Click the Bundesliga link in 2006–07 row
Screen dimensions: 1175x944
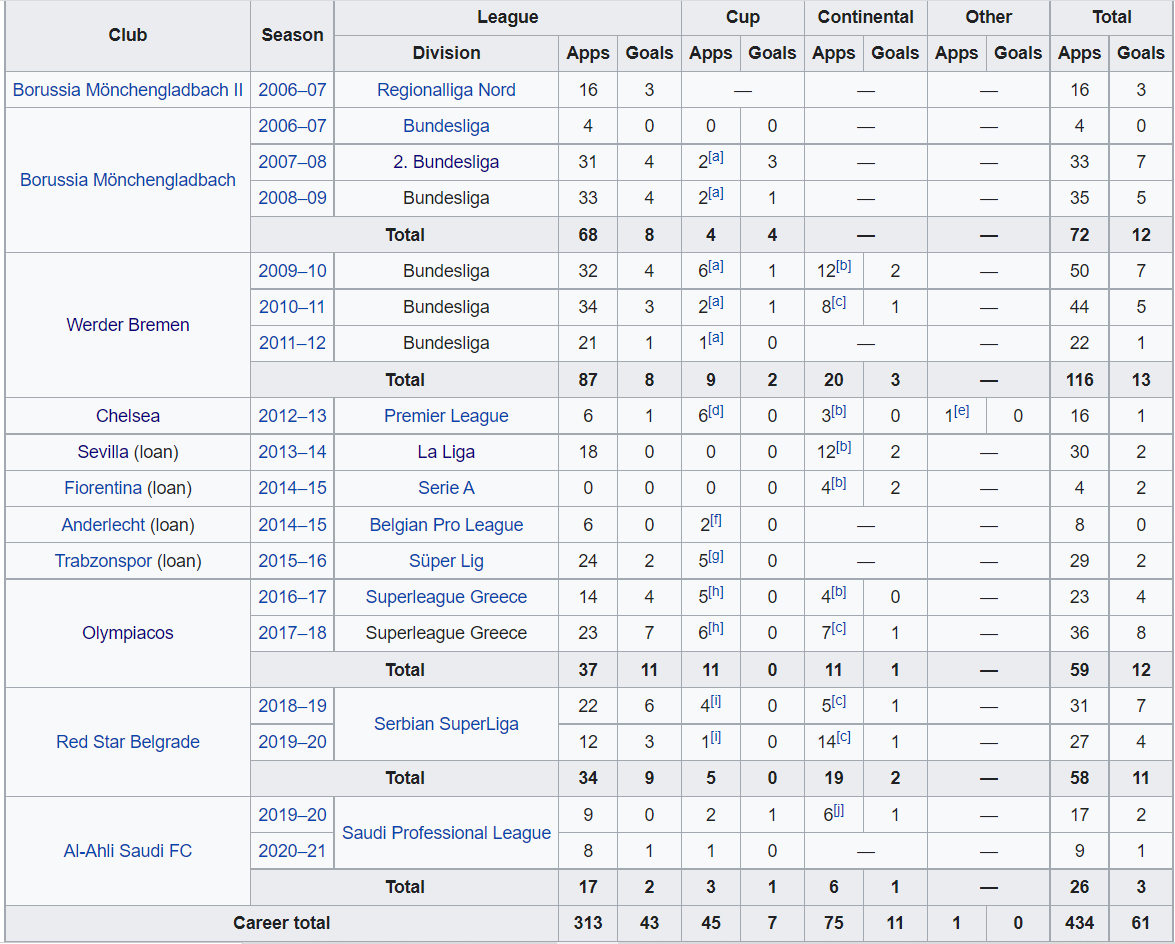click(x=446, y=126)
